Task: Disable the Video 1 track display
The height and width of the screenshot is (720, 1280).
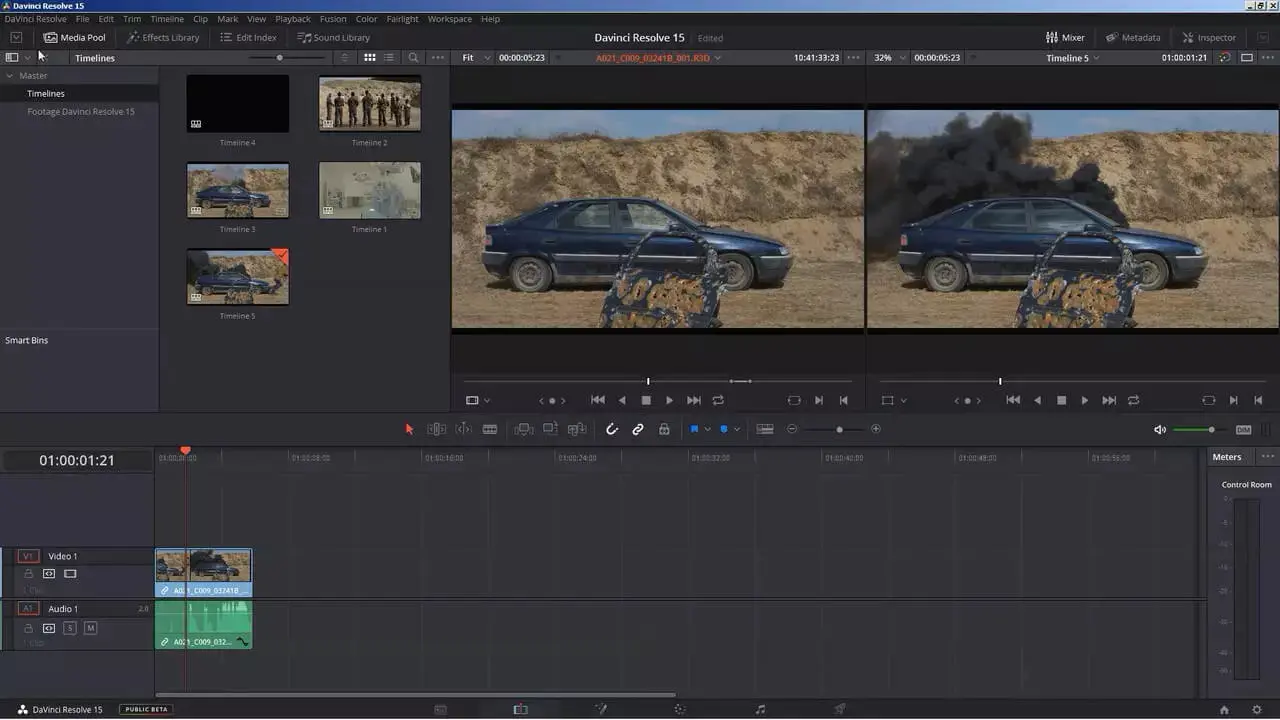Action: point(70,574)
